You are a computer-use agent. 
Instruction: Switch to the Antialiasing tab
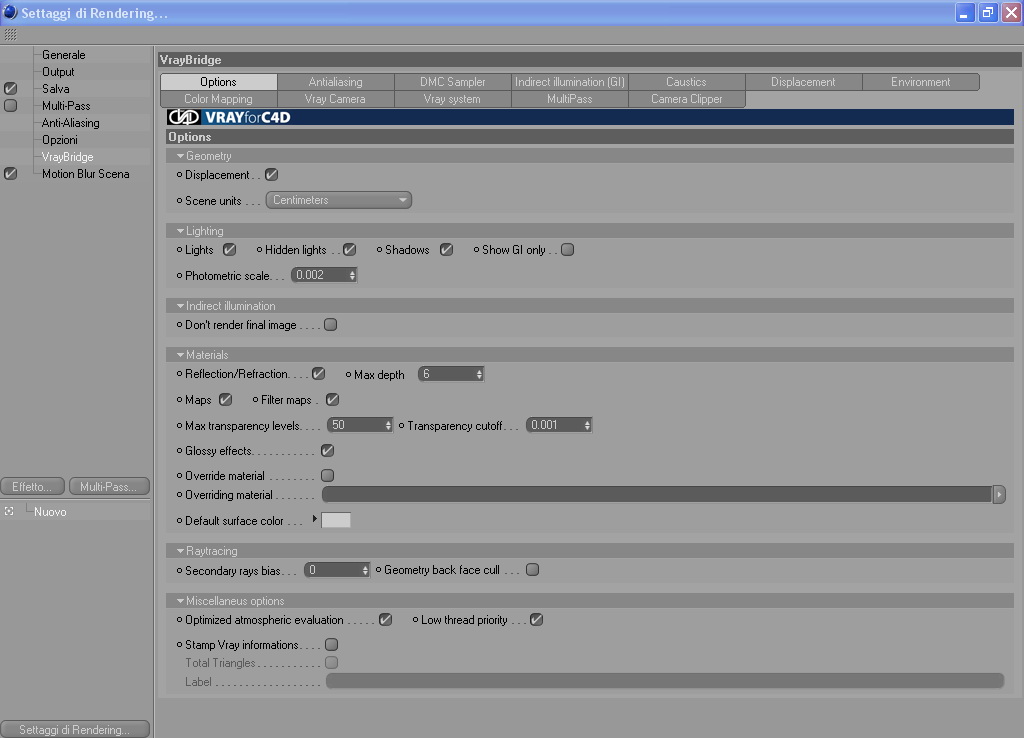pos(336,82)
